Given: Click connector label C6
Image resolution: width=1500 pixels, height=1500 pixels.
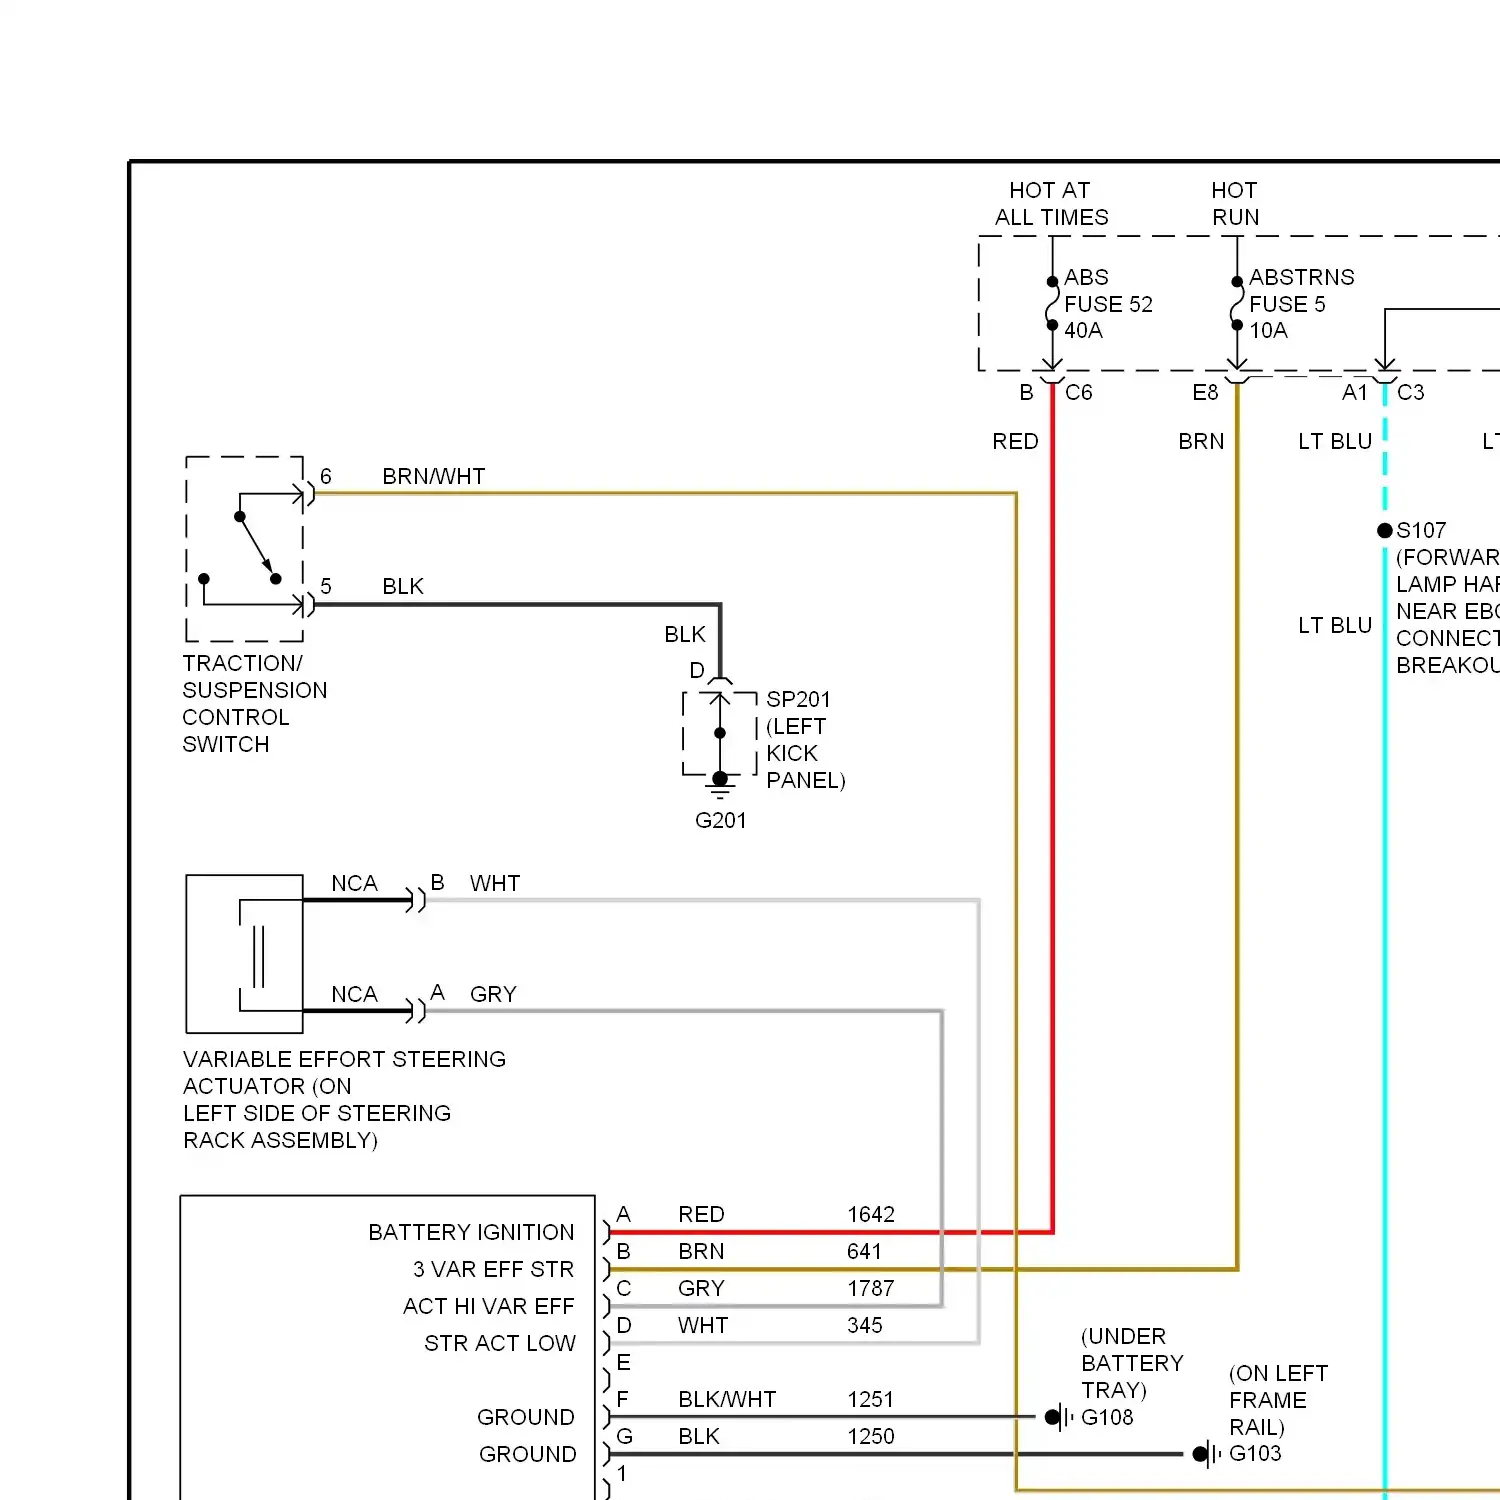Looking at the screenshot, I should tap(1079, 393).
